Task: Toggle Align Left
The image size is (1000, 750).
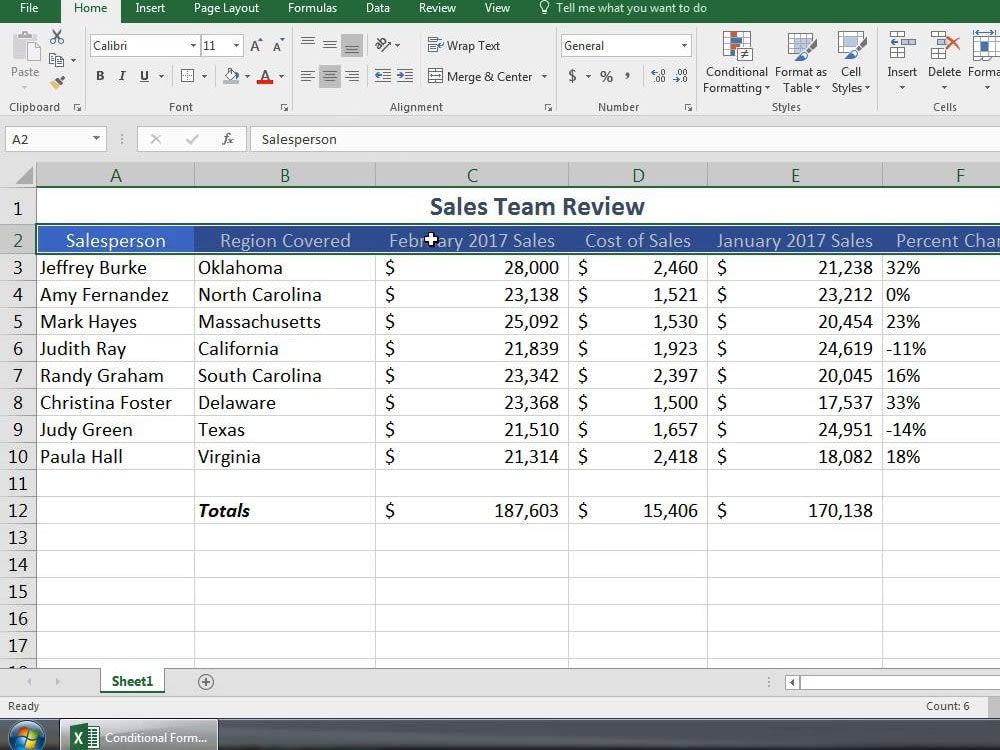Action: point(307,76)
